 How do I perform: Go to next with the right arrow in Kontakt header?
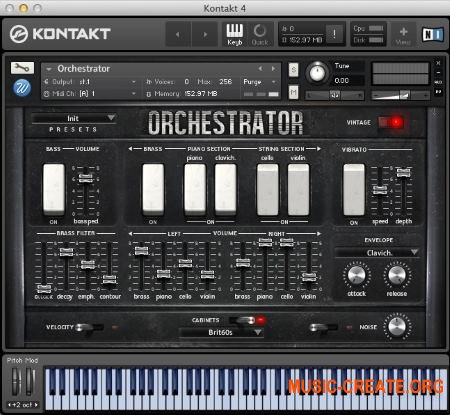click(205, 34)
